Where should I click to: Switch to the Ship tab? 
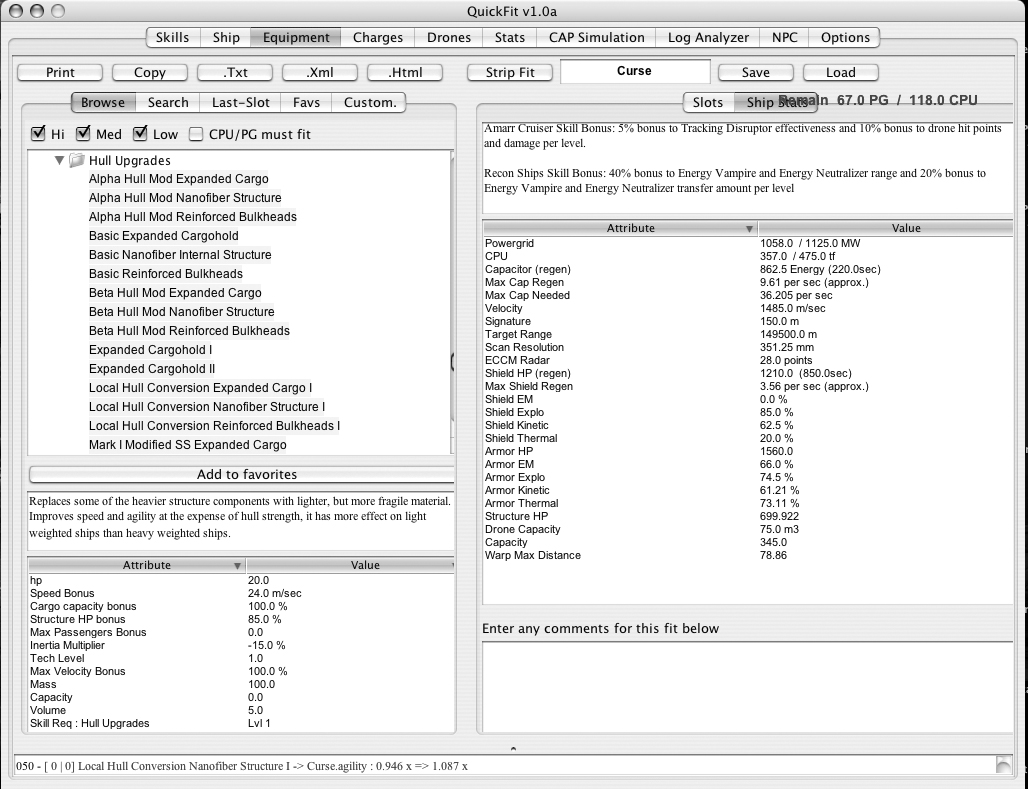pyautogui.click(x=226, y=37)
